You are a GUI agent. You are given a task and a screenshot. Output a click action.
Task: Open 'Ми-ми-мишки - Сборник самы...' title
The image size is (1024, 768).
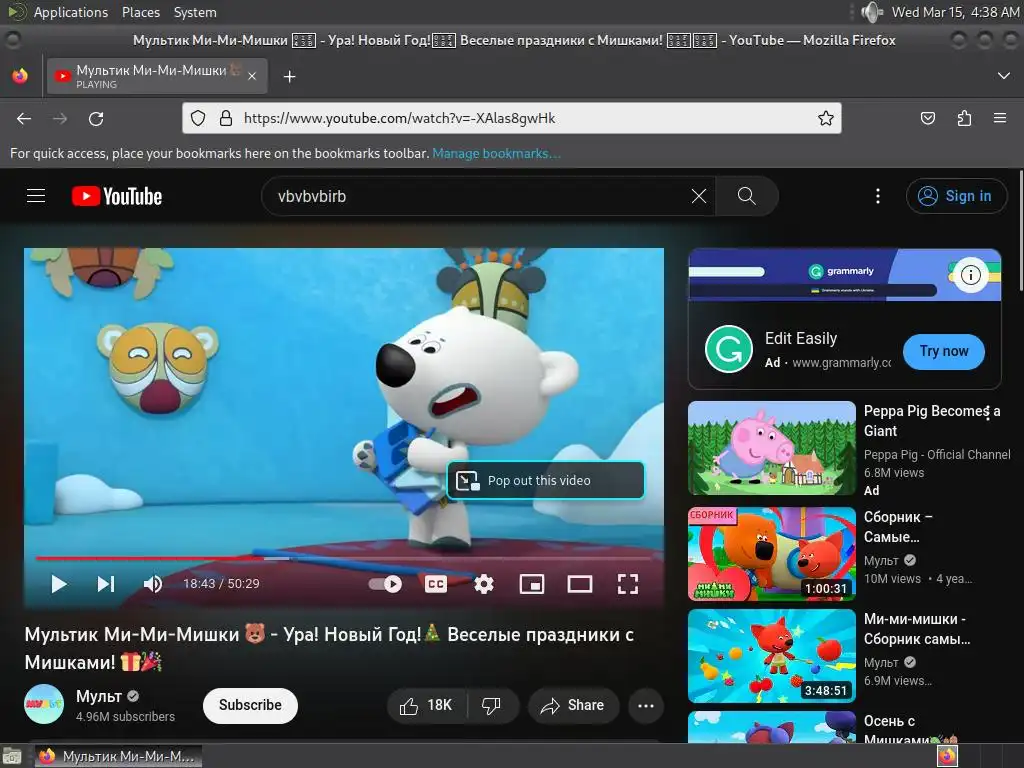coord(917,629)
